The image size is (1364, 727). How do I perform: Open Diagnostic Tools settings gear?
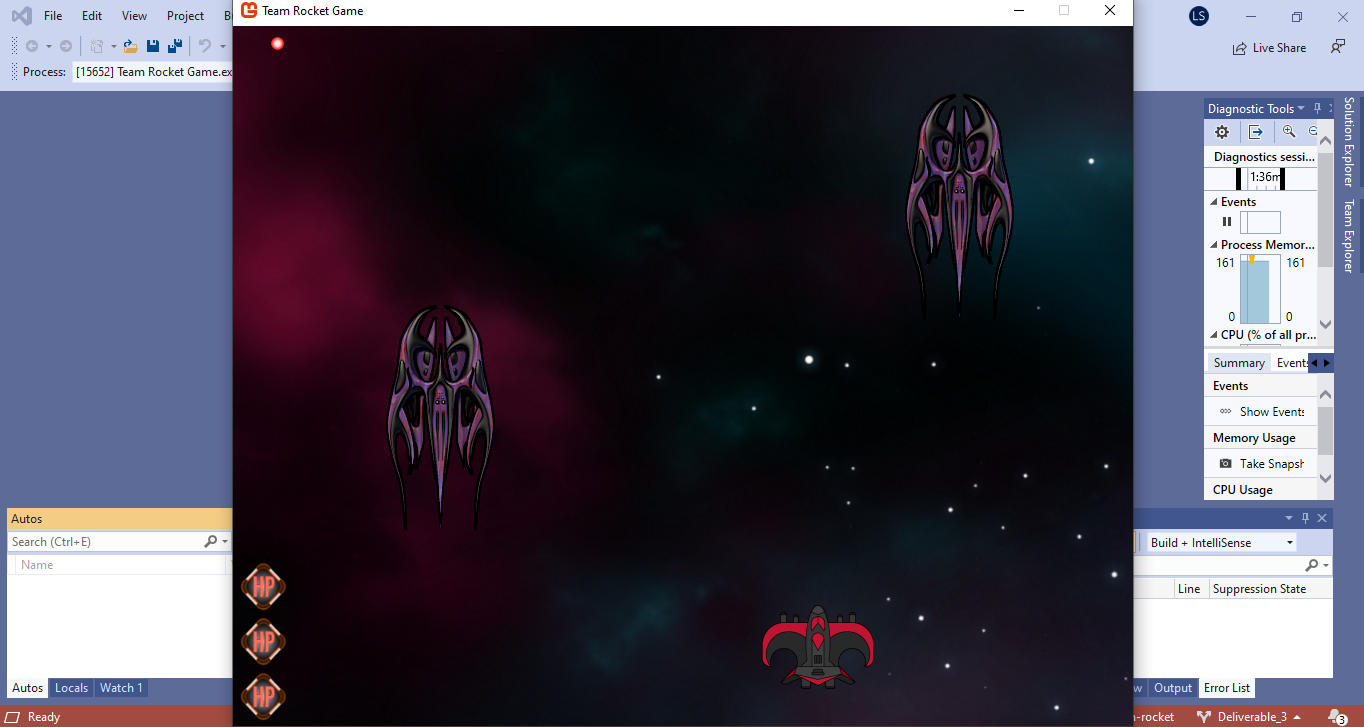[1221, 132]
